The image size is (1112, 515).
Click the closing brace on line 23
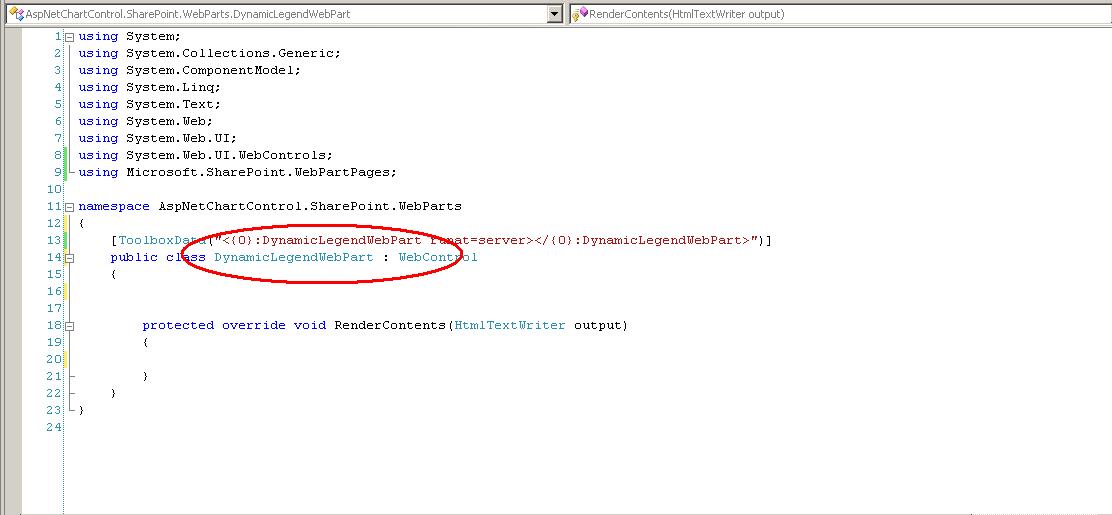[x=82, y=411]
